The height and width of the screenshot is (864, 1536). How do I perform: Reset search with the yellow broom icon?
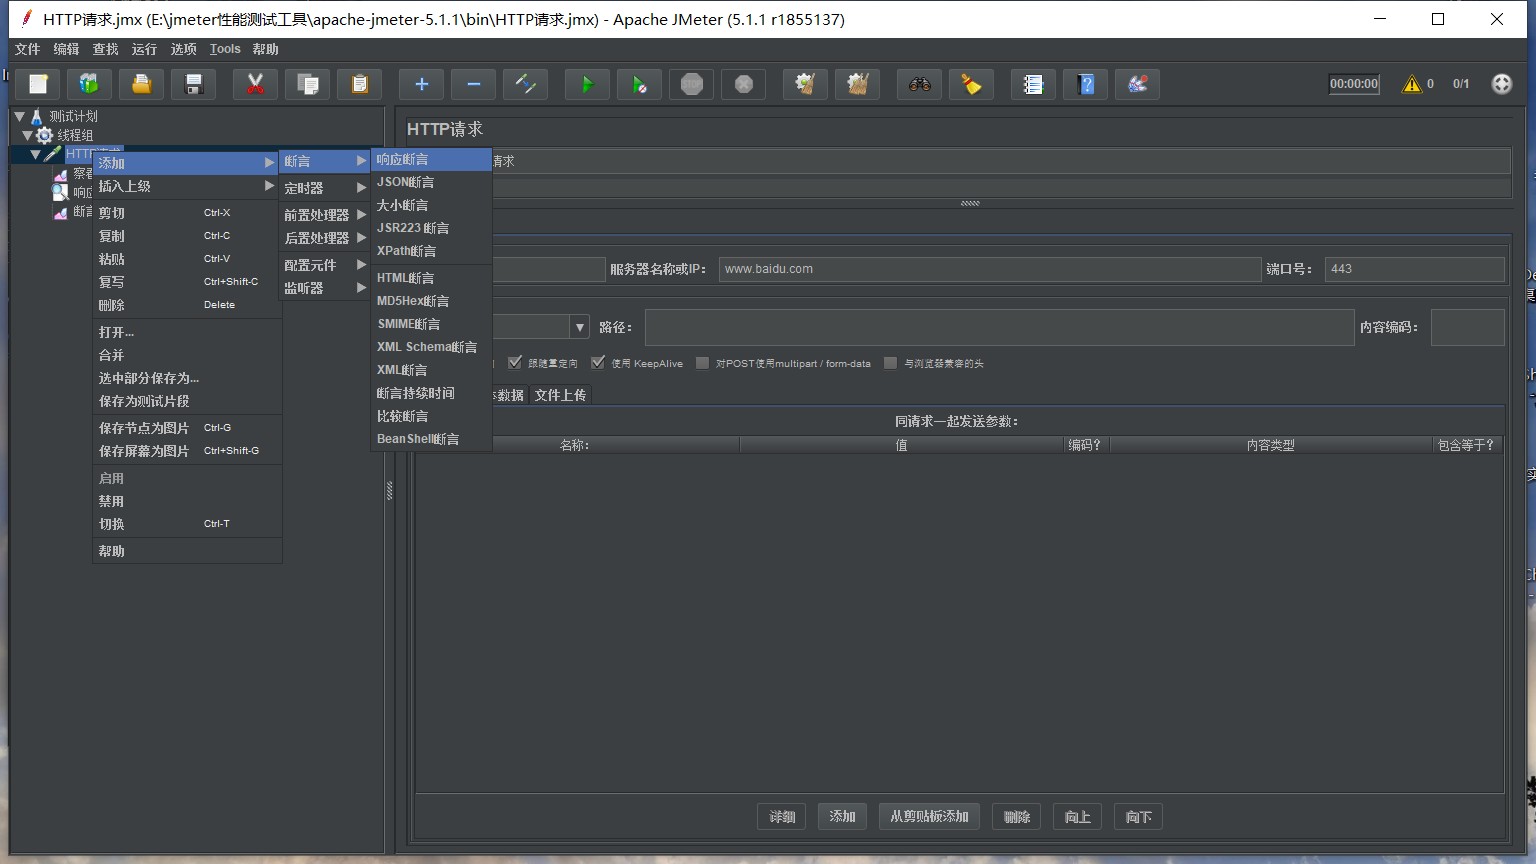(971, 85)
